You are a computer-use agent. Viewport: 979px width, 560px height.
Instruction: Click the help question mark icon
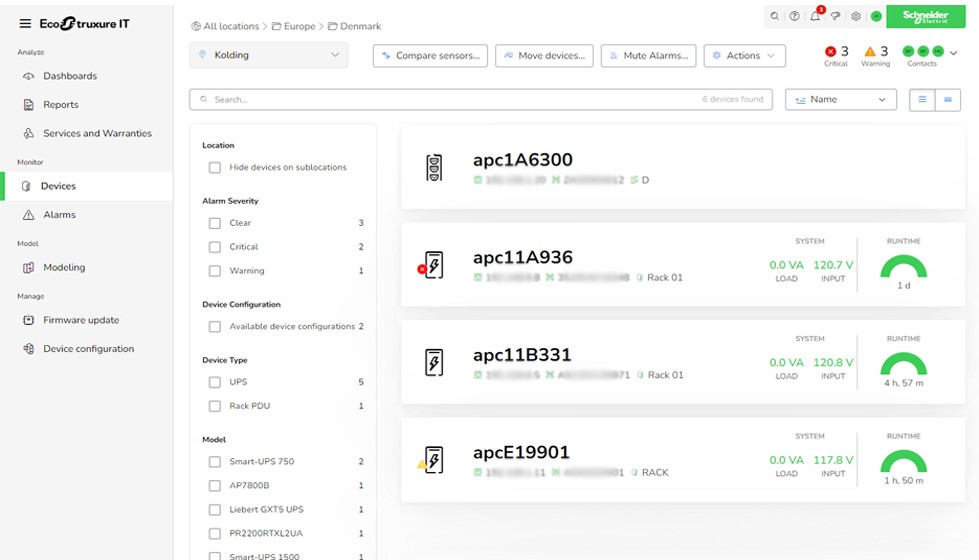(x=794, y=16)
